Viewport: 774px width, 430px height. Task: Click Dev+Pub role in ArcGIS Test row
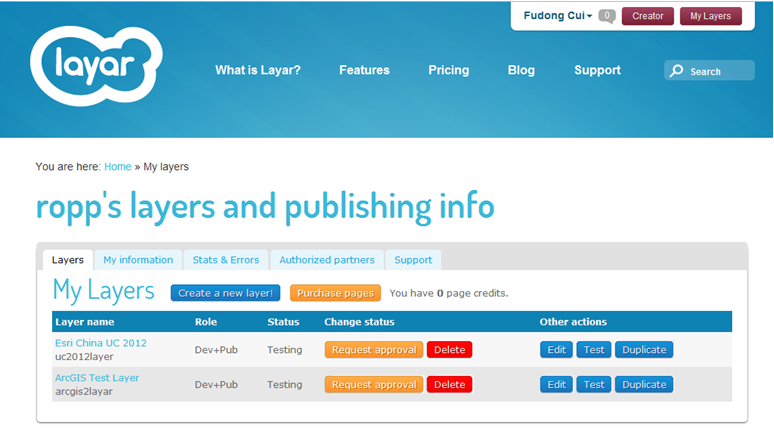(x=216, y=385)
